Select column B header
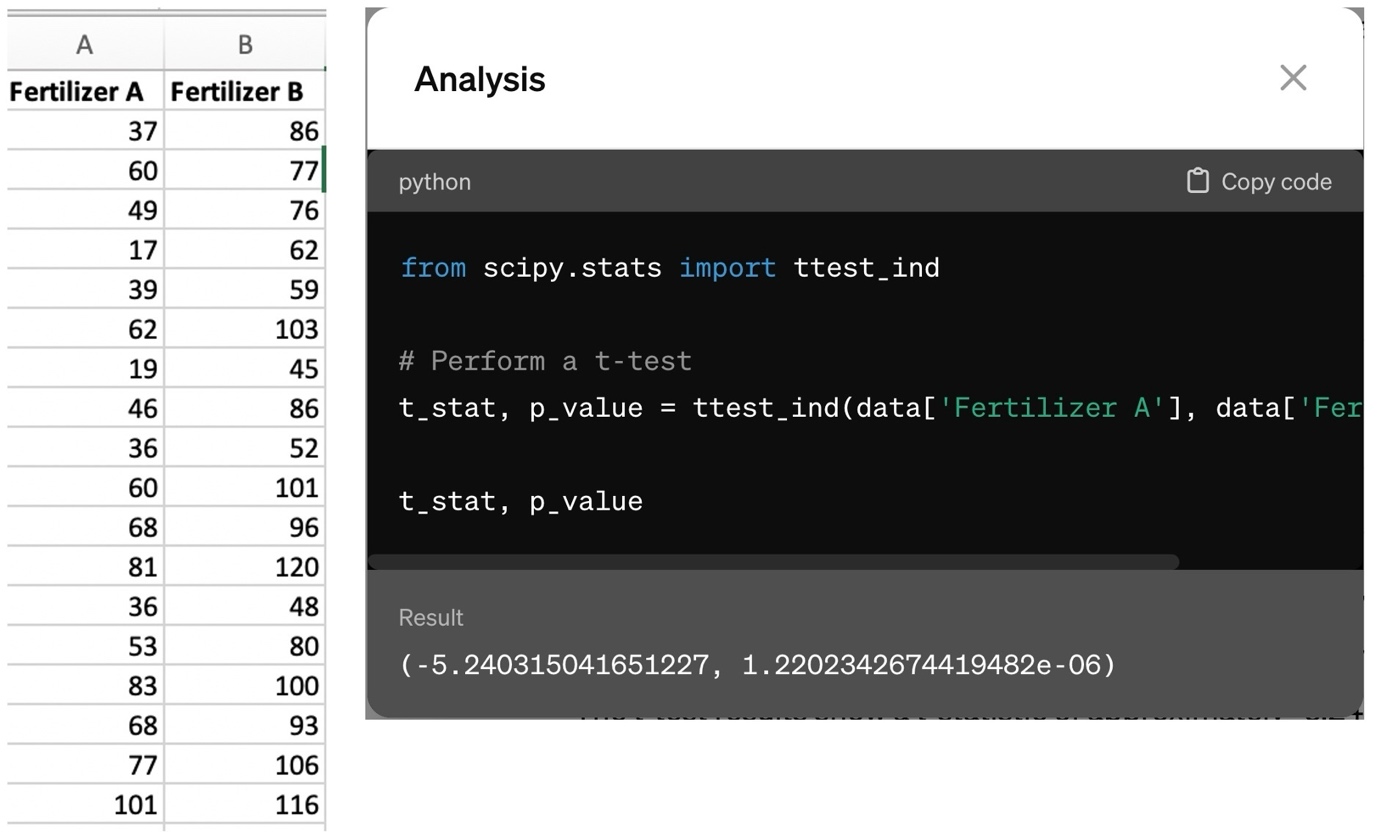 coord(245,45)
